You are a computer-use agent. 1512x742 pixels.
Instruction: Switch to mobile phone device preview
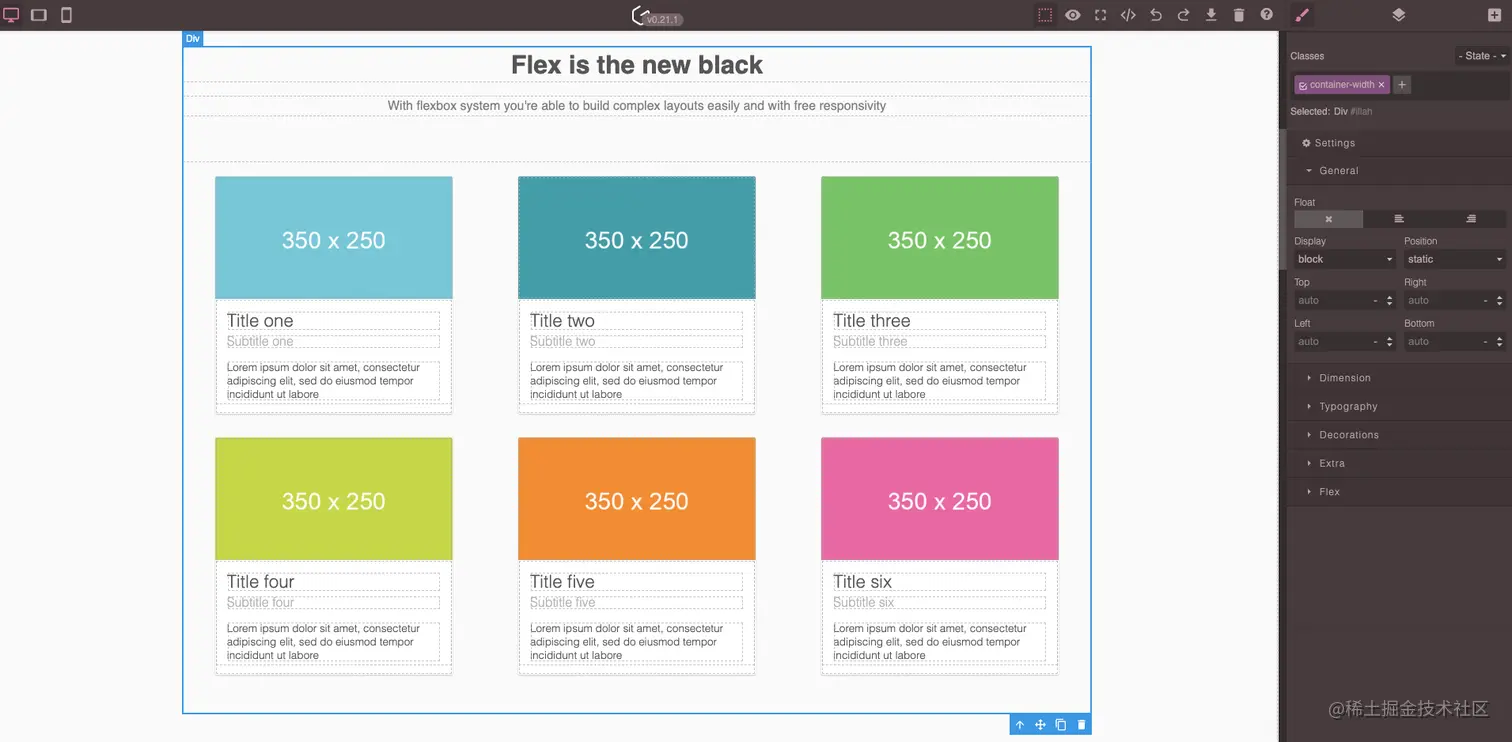[66, 15]
